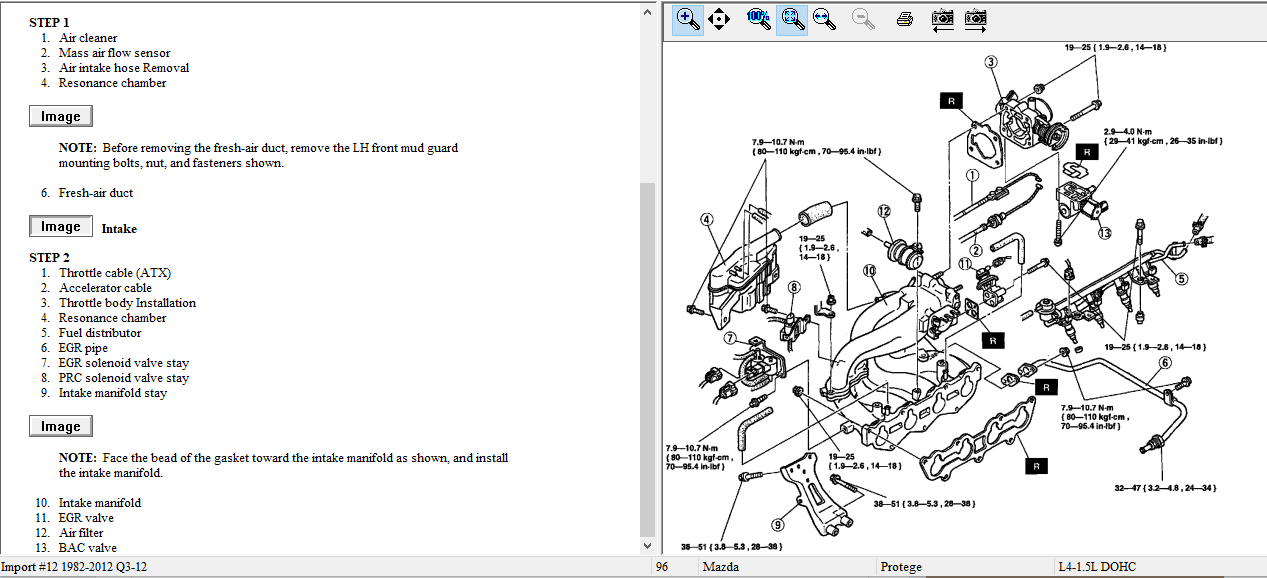Screen dimensions: 1267x578
Task: Click the 'STEP 2' heading
Action: tap(50, 258)
